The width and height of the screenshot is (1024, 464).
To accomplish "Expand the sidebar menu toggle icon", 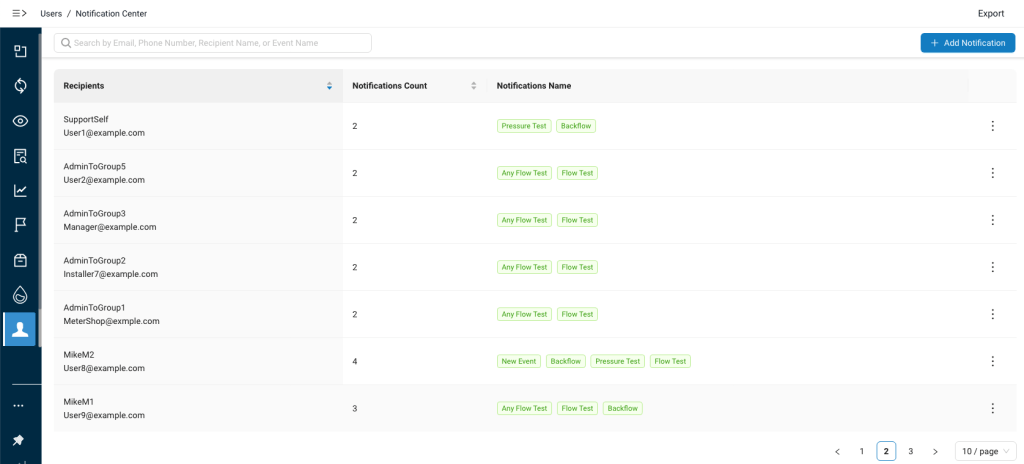I will (19, 13).
